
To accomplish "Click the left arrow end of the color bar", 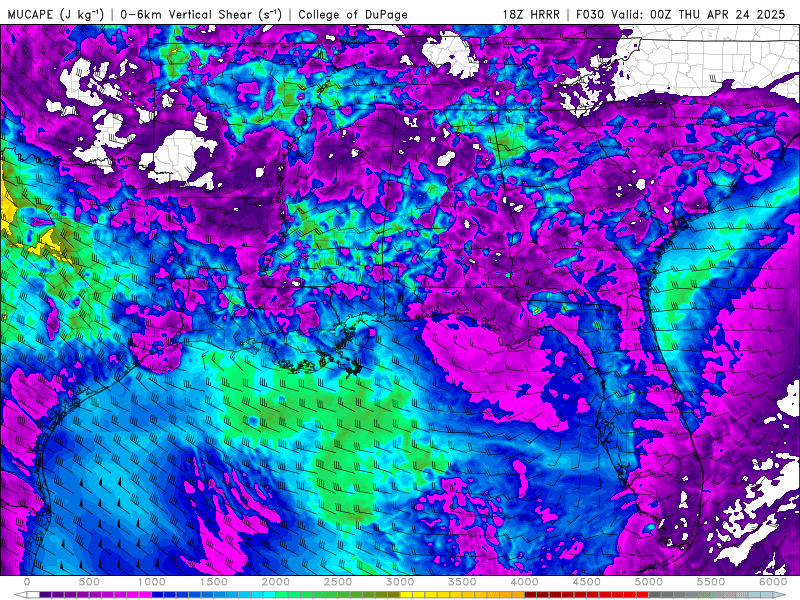I will pos(20,595).
